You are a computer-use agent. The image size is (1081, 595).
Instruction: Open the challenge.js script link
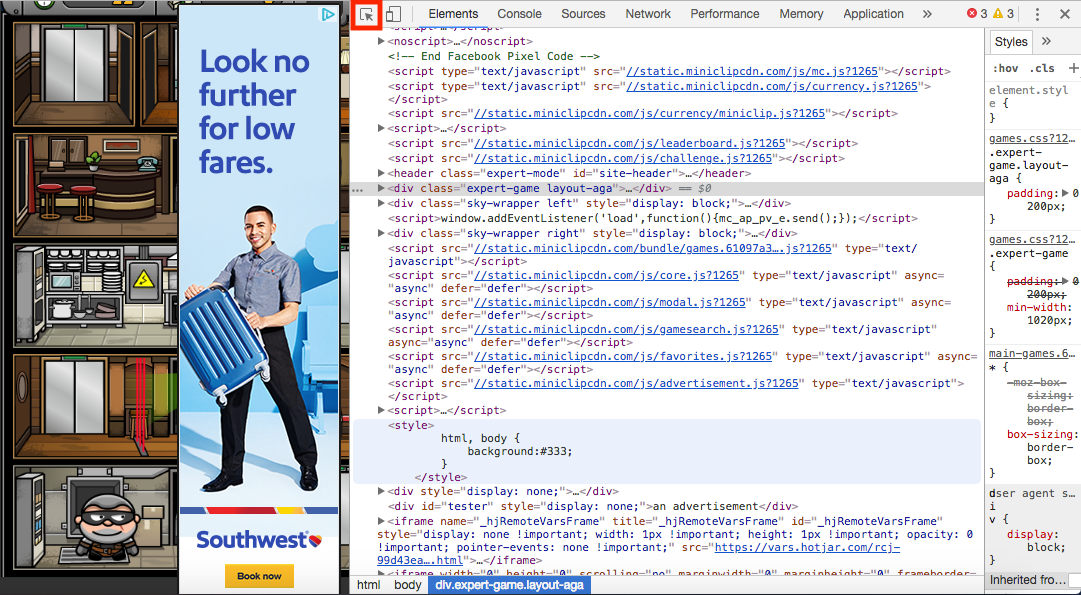click(623, 159)
